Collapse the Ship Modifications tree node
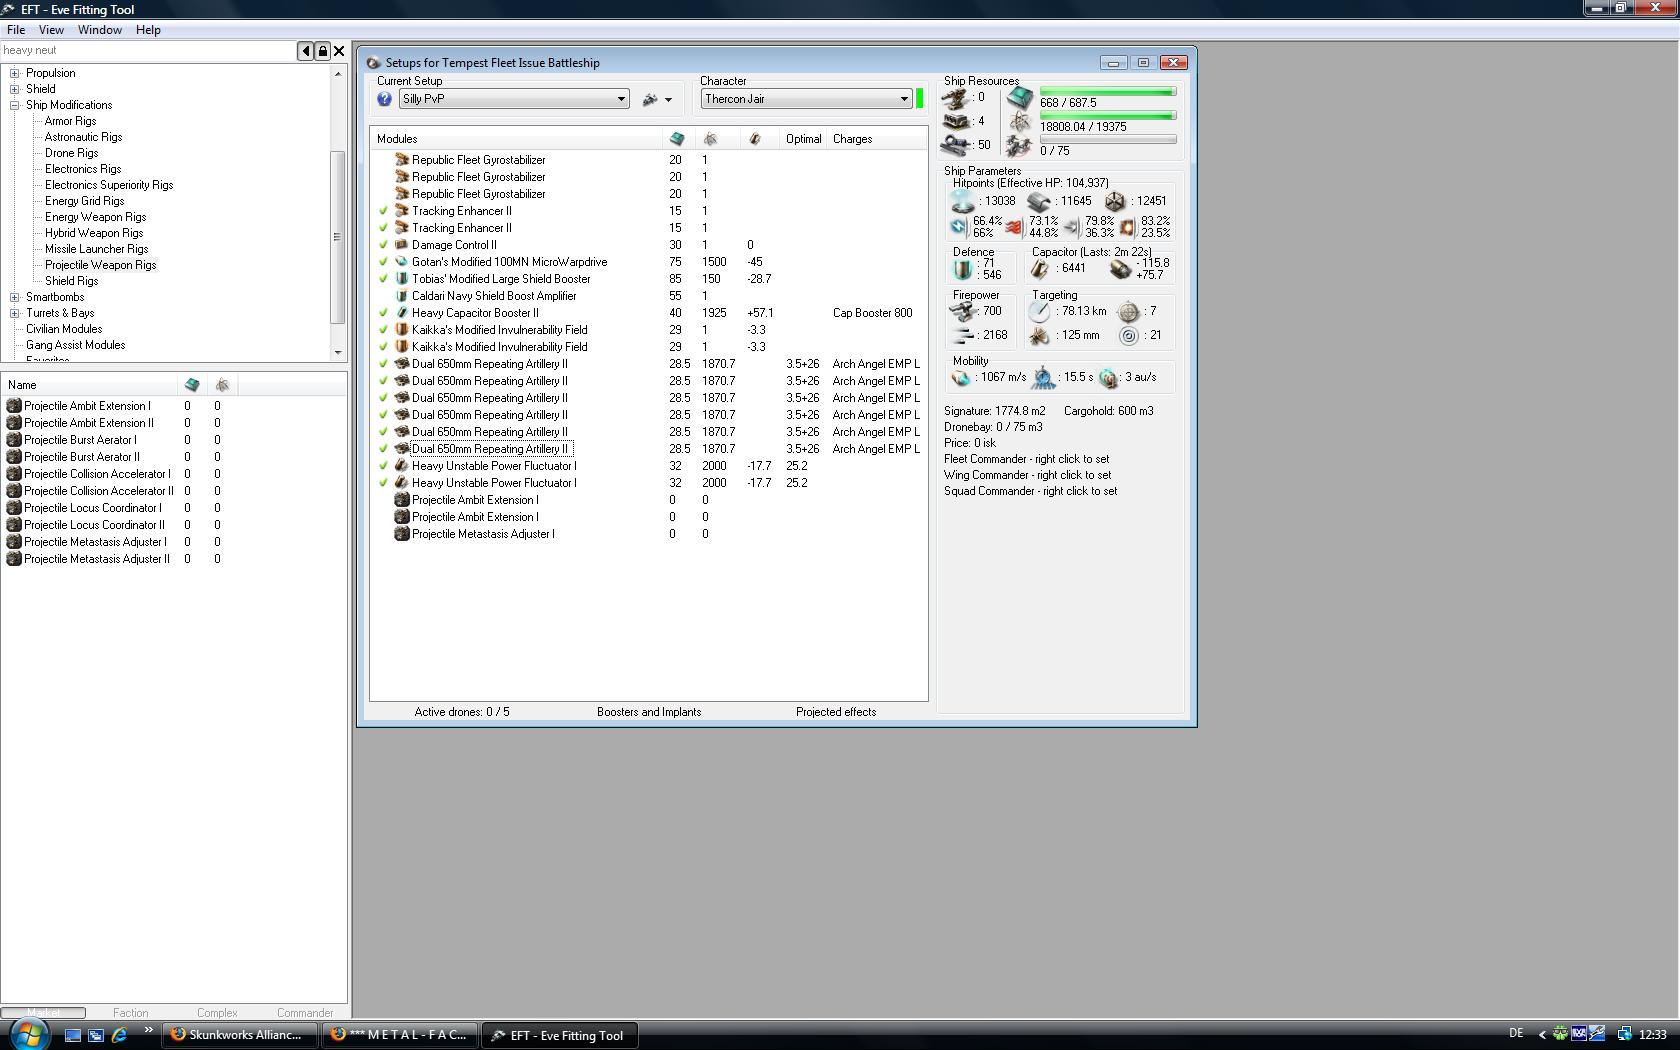 [x=15, y=105]
